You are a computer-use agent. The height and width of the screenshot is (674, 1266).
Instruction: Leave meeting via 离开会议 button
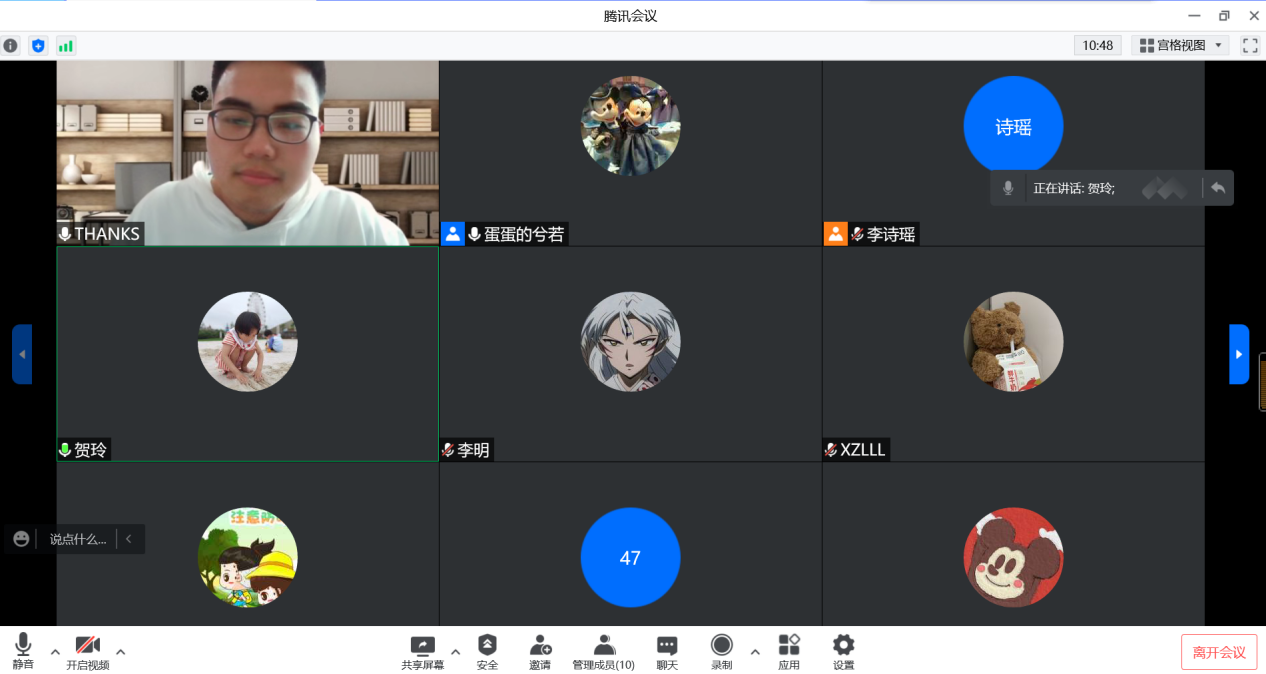point(1218,653)
